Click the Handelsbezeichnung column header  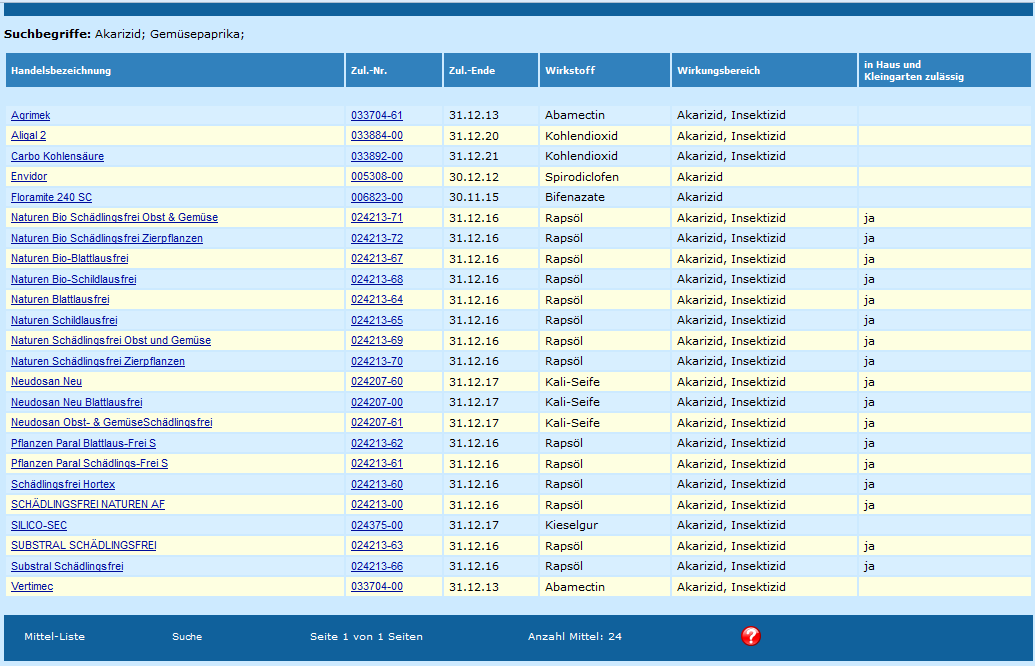[x=175, y=70]
